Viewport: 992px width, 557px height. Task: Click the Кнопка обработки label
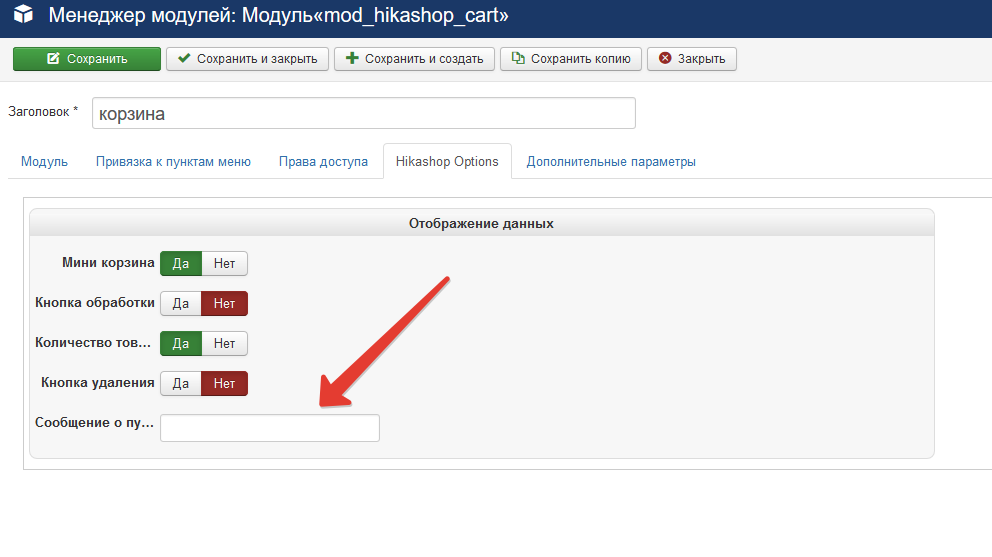click(x=95, y=303)
